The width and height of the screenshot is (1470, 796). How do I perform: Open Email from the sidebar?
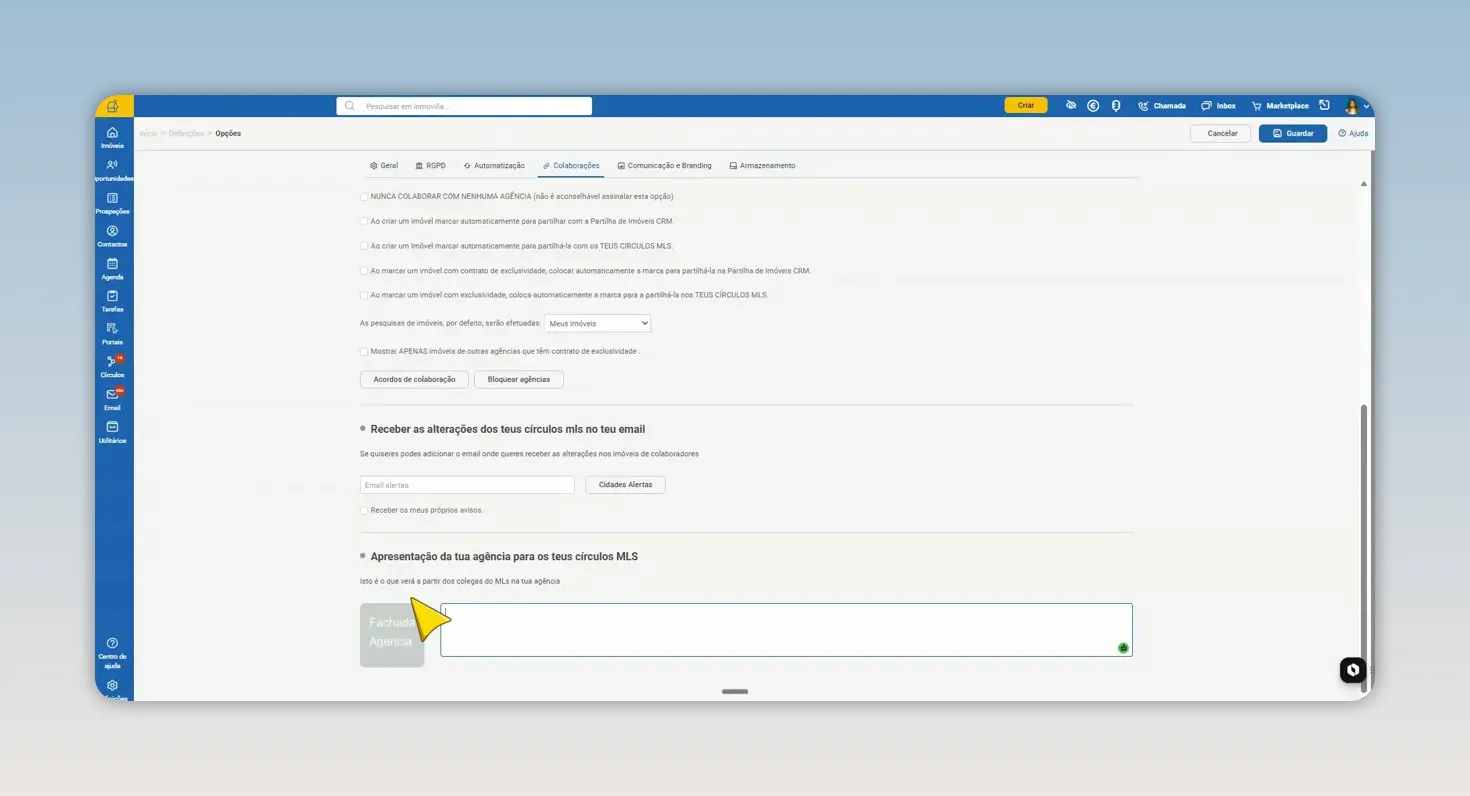(112, 395)
